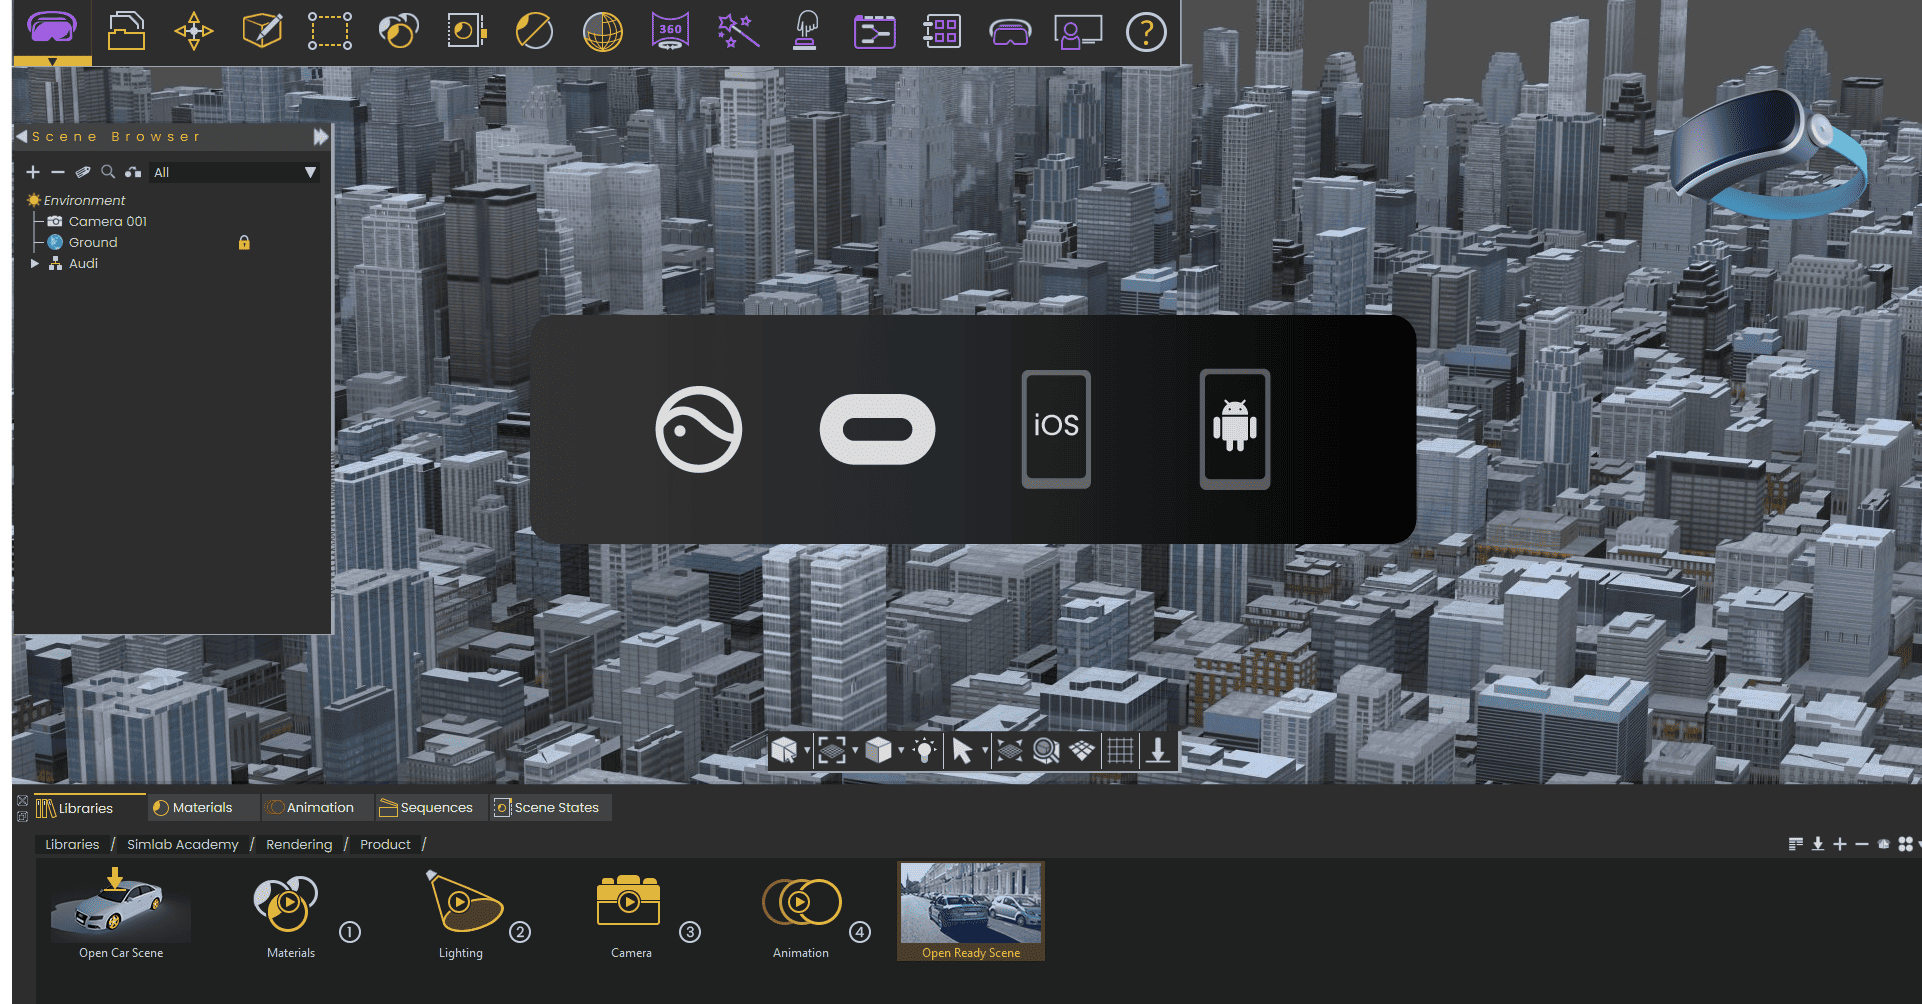
Task: Select the light bulb icon in viewport toolbar
Action: point(925,750)
